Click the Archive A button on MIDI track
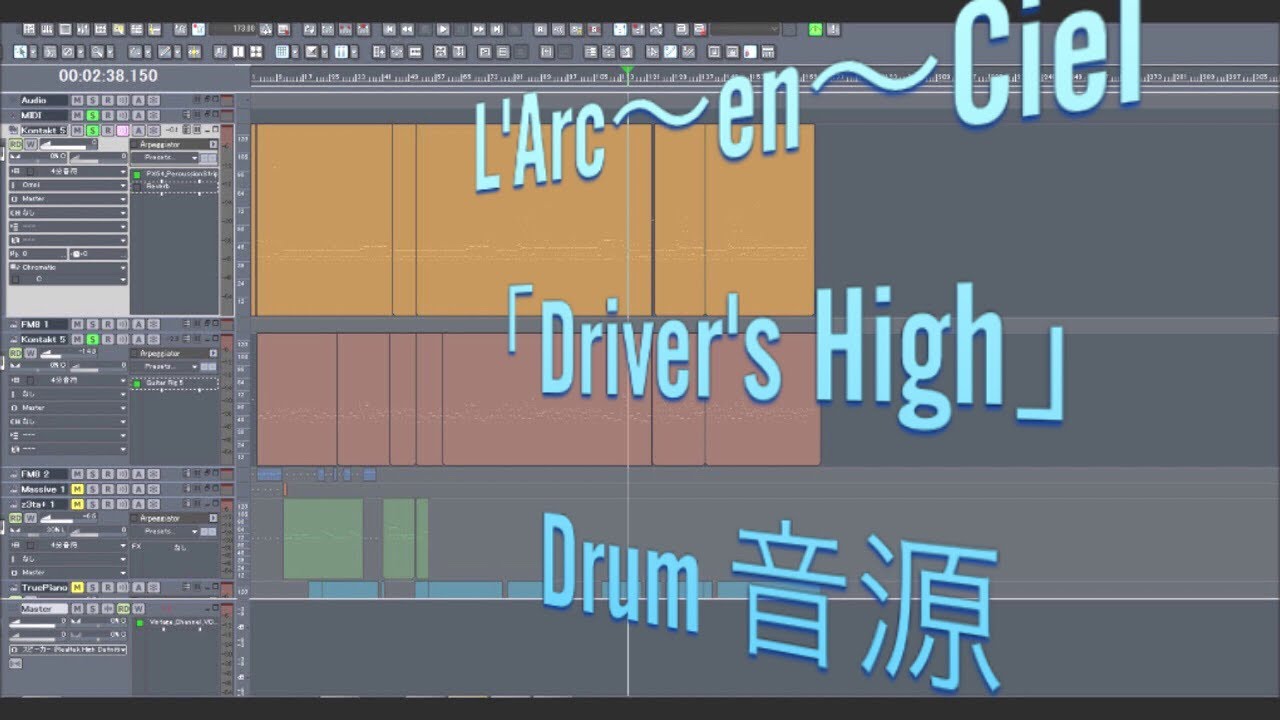Image resolution: width=1280 pixels, height=720 pixels. (138, 115)
